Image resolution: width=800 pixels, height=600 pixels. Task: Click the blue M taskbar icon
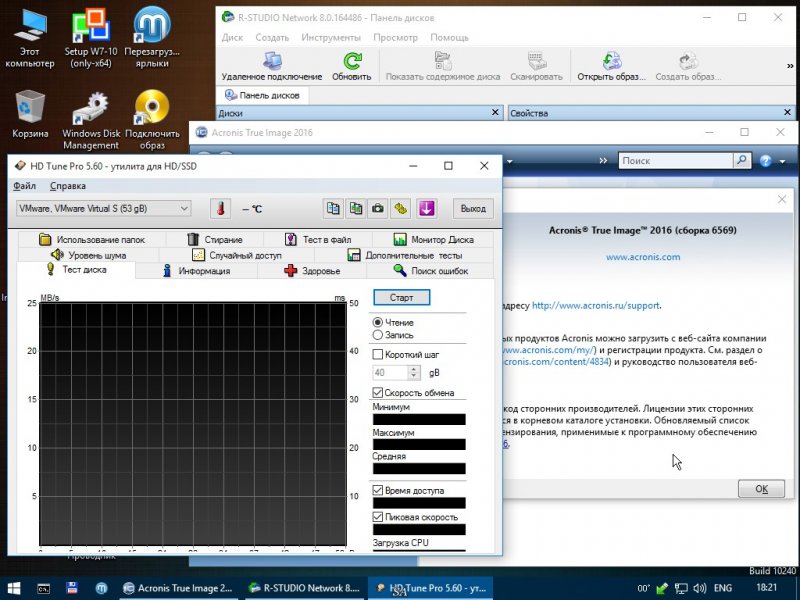click(101, 588)
